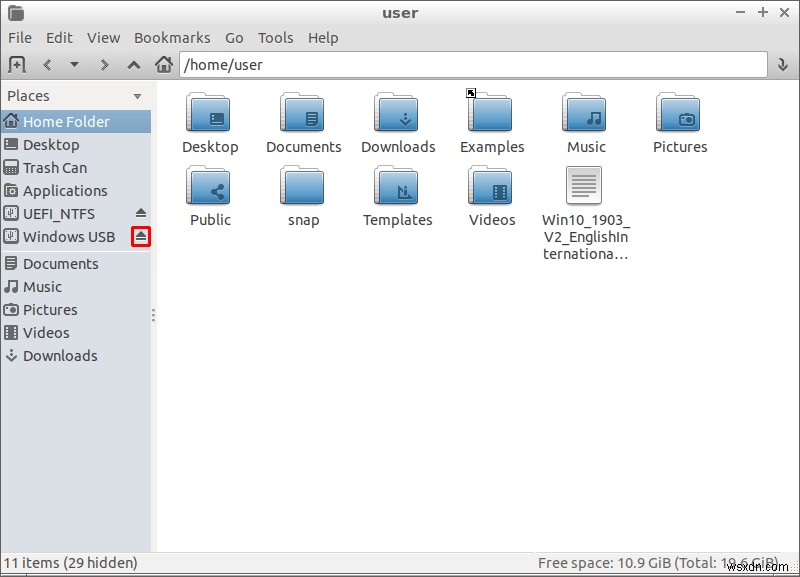
Task: Open the Tools menu
Action: pyautogui.click(x=276, y=38)
